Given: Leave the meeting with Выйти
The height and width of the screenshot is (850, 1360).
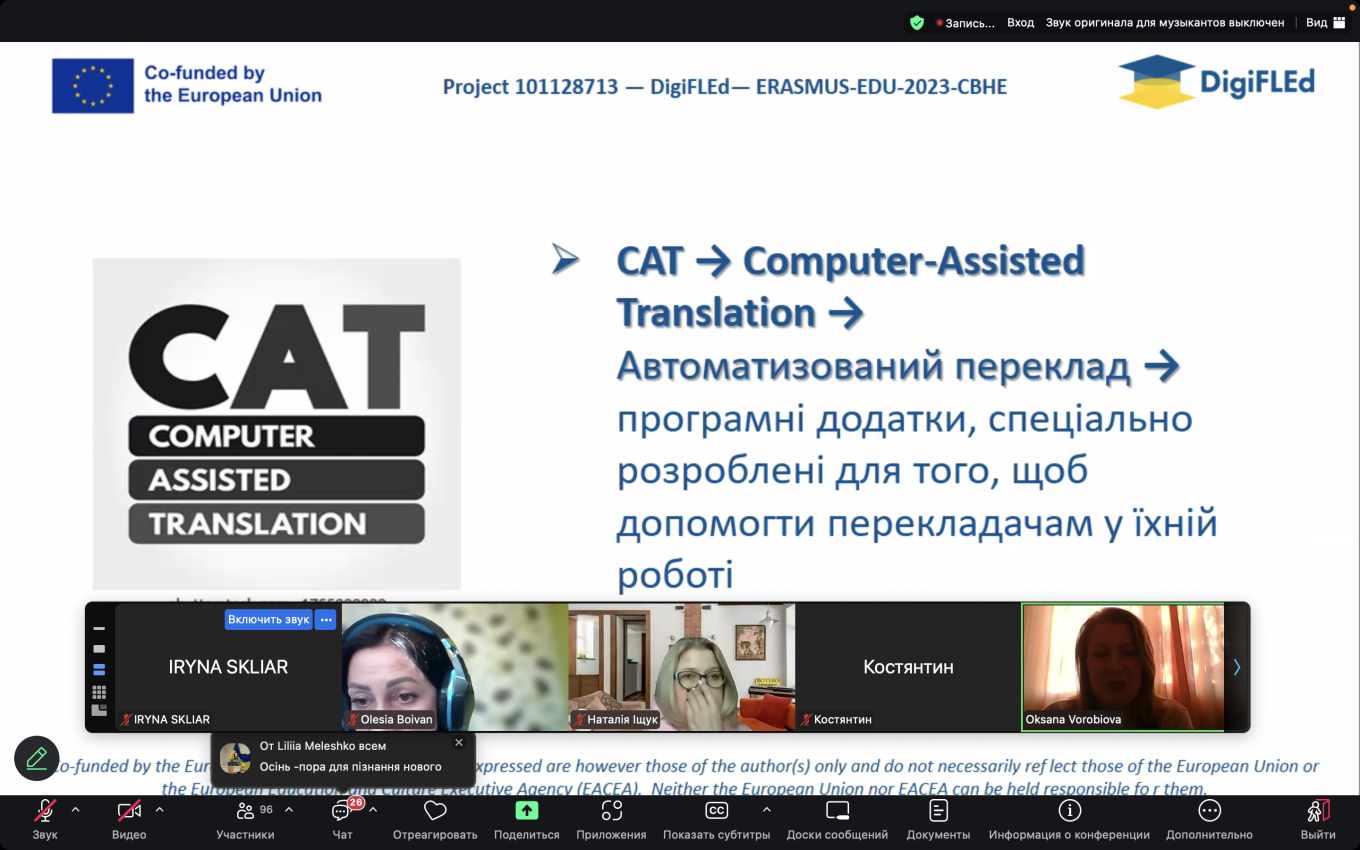Looking at the screenshot, I should [1318, 811].
